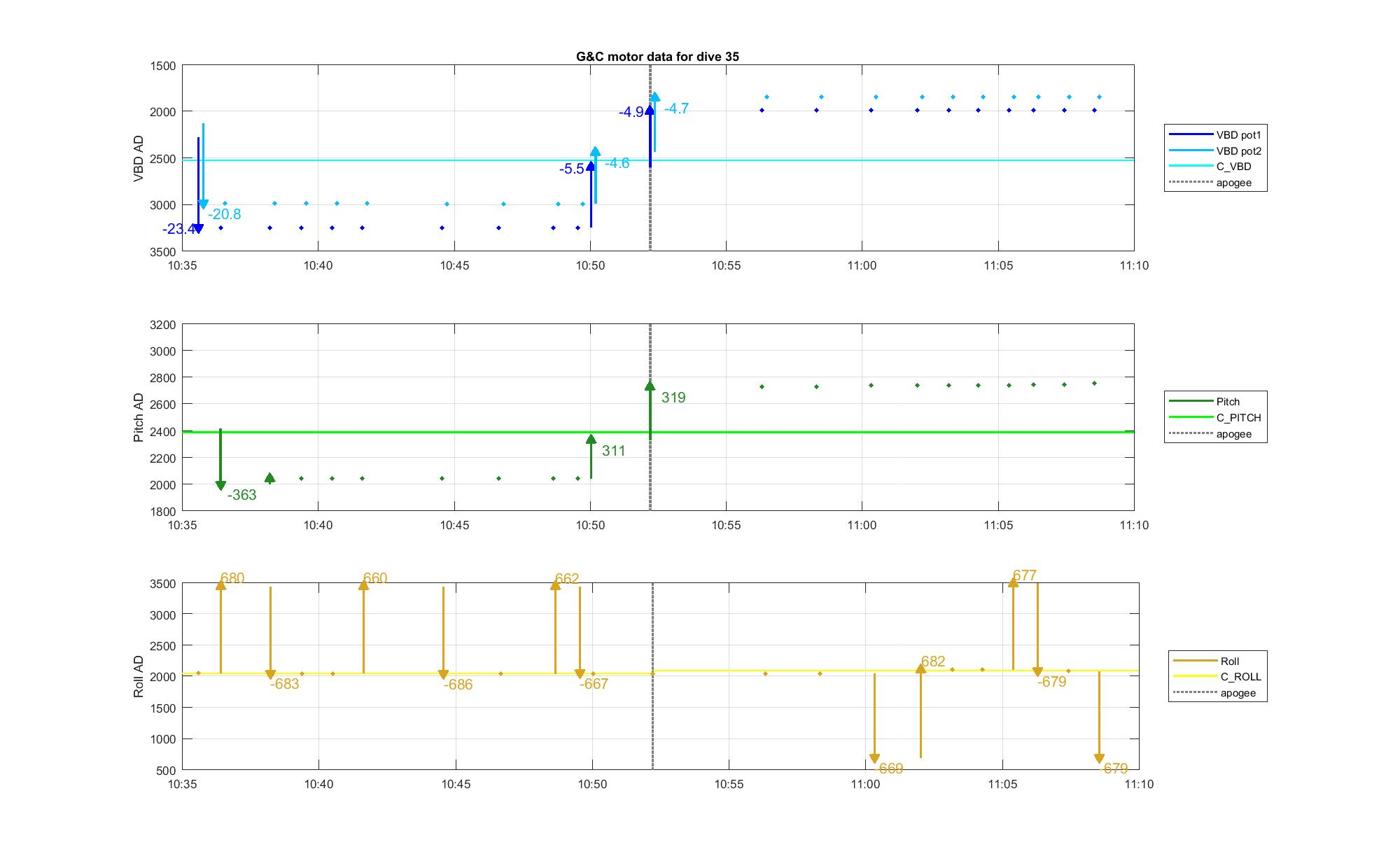Click the '-5.5' VBD data label
1400x866 pixels.
tap(572, 170)
